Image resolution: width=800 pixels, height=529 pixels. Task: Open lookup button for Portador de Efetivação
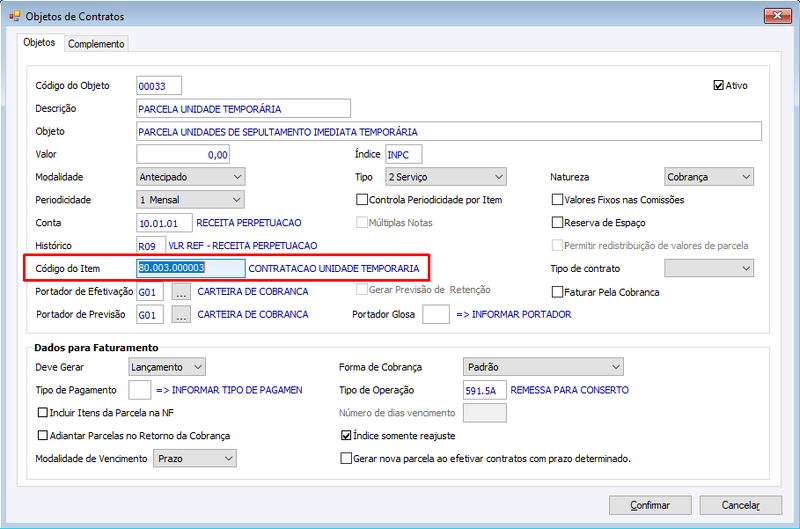click(x=181, y=291)
